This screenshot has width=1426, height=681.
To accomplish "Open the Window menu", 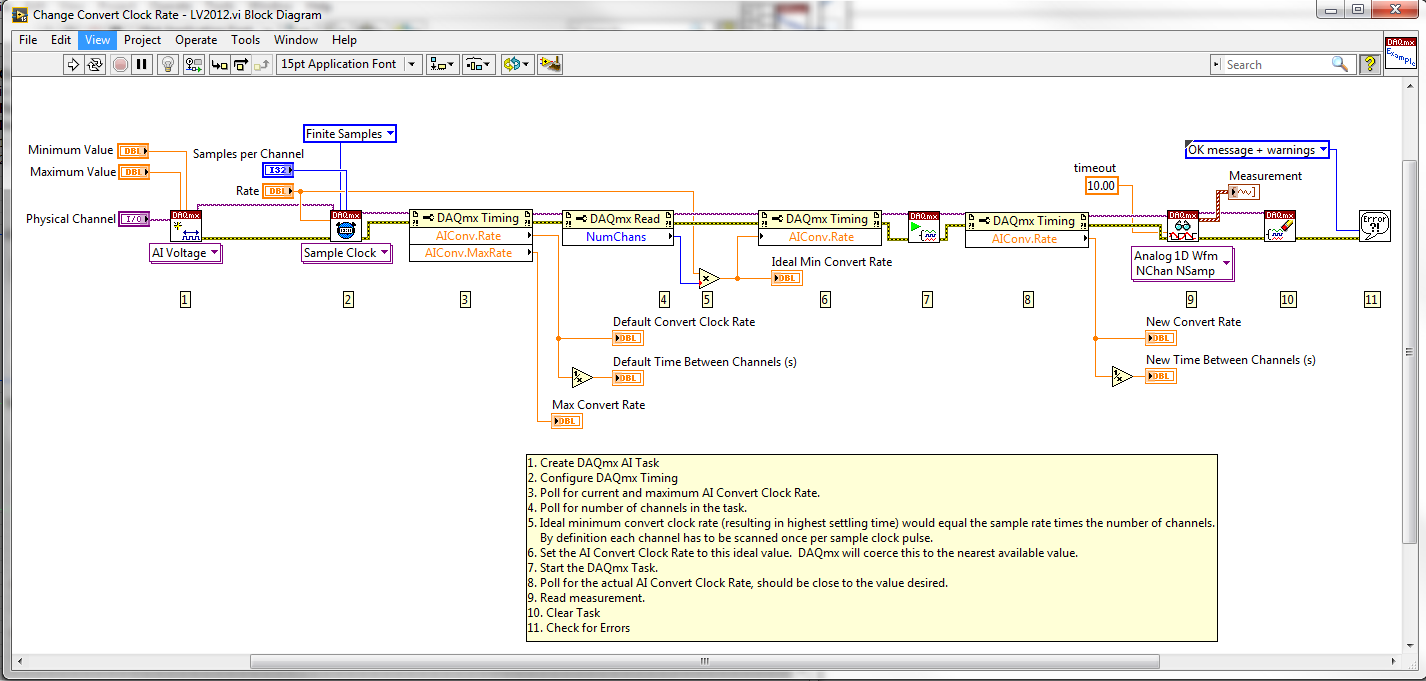I will (296, 40).
